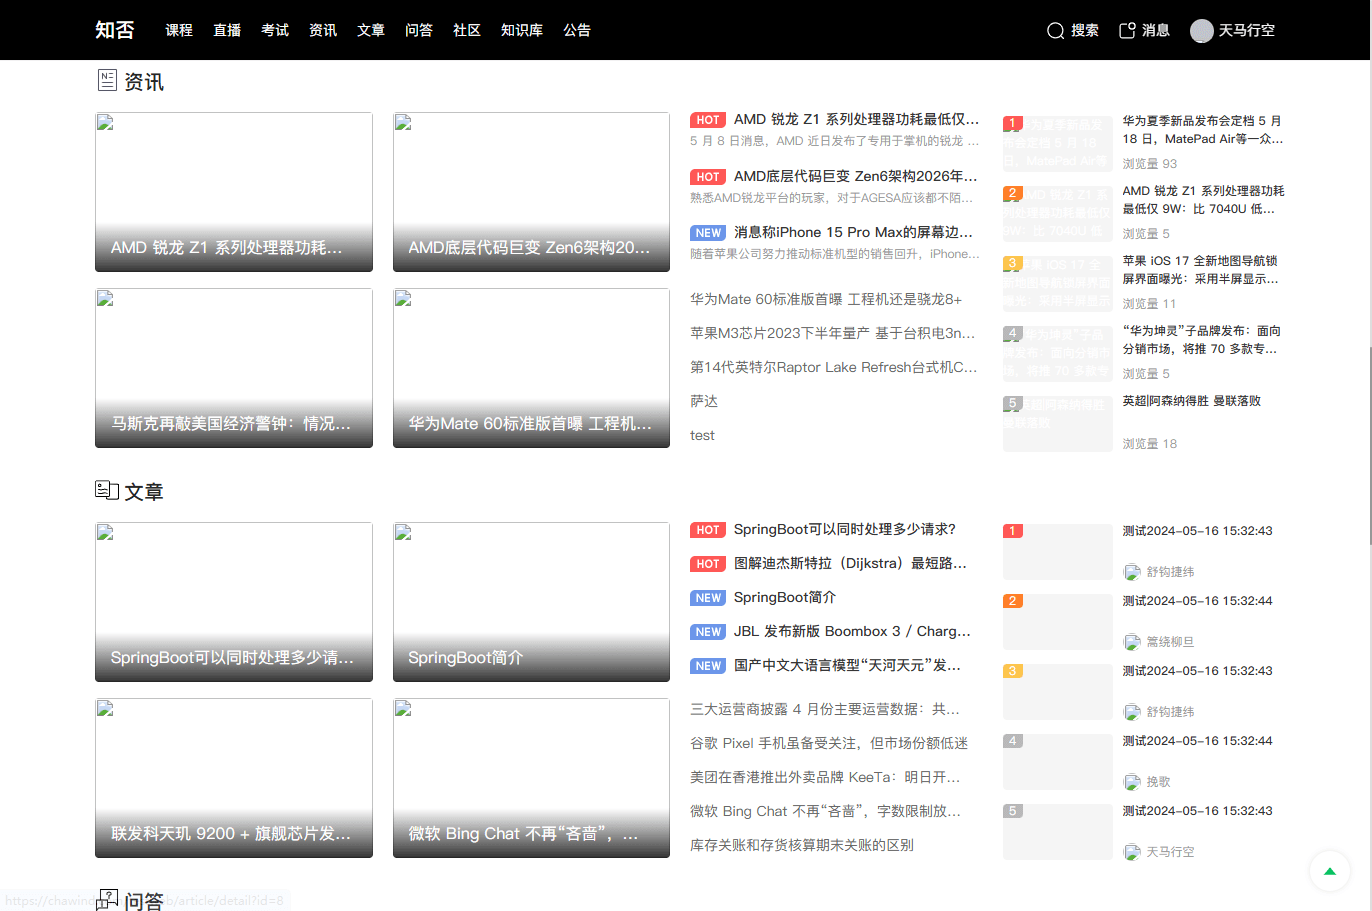Open the 公告 navigation item
The image size is (1372, 911).
pyautogui.click(x=576, y=30)
